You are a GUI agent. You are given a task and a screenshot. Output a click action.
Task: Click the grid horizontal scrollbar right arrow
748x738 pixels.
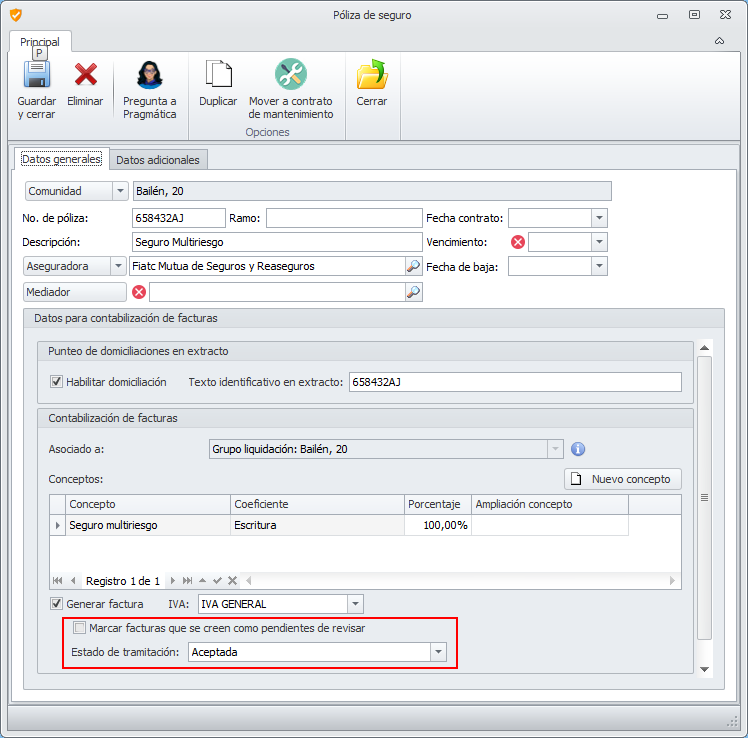click(672, 581)
